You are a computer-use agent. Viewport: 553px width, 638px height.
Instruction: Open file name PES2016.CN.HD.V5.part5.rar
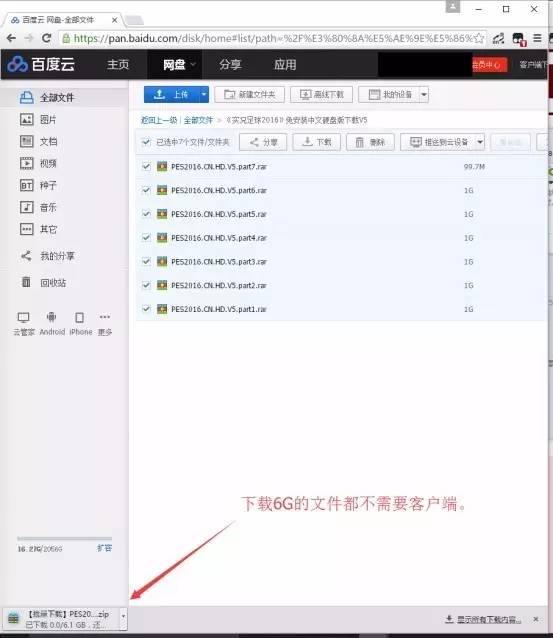point(219,214)
